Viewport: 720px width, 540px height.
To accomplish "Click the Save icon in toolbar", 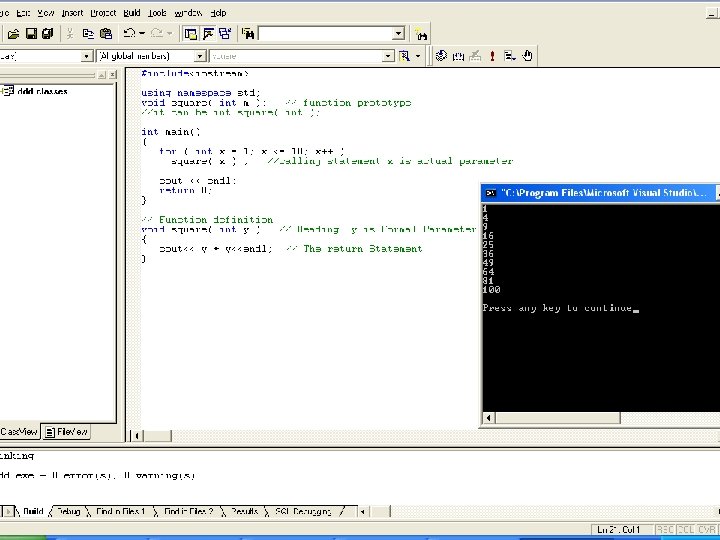I will [31, 33].
